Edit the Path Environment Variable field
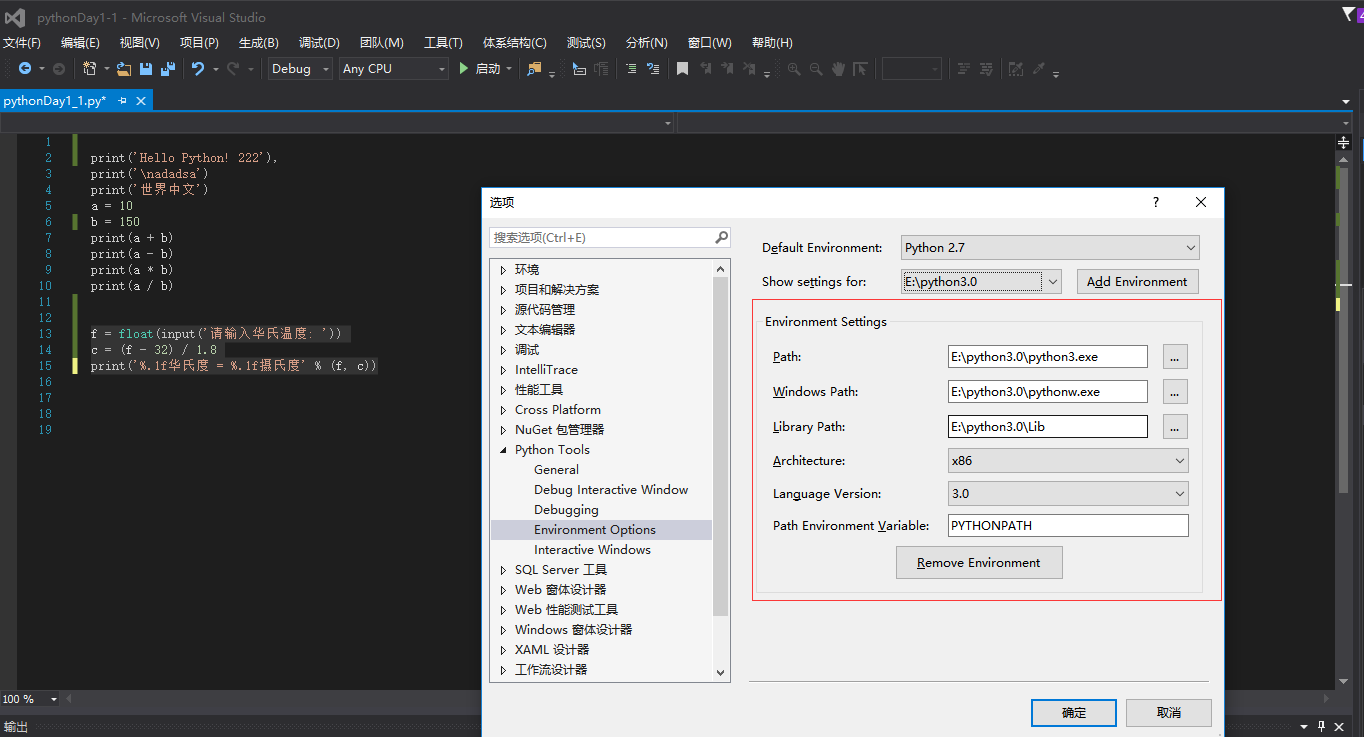Image resolution: width=1364 pixels, height=737 pixels. 1067,525
